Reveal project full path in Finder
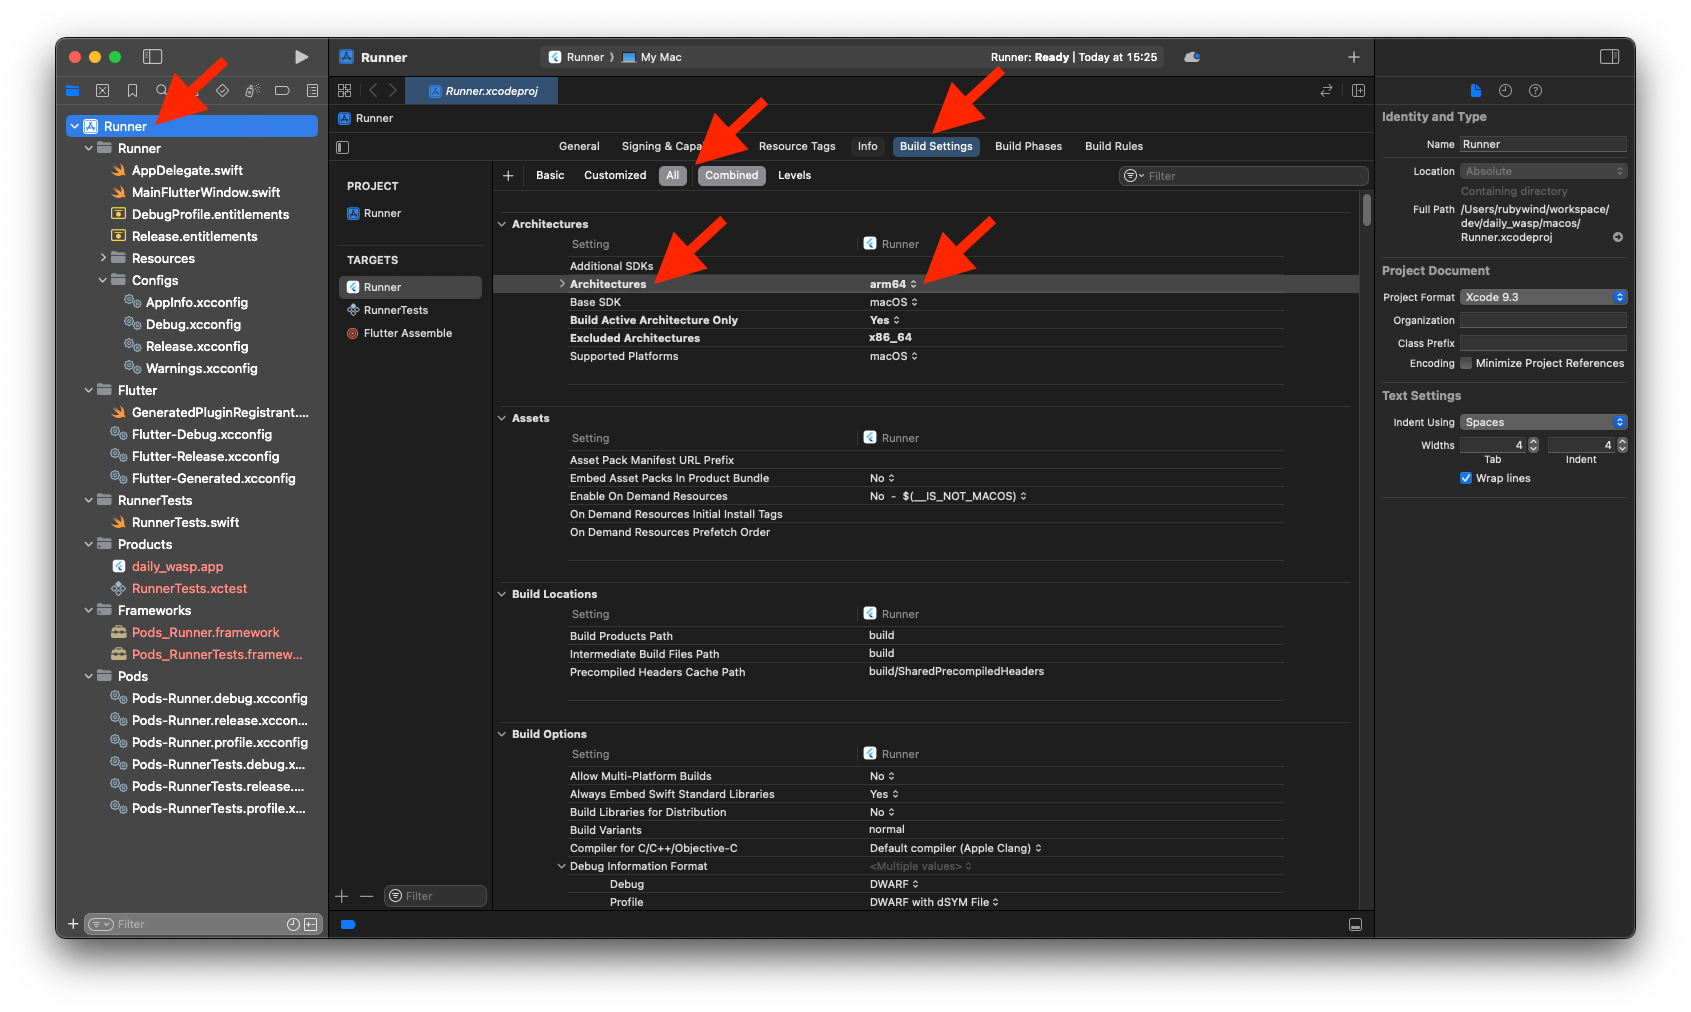 point(1618,237)
